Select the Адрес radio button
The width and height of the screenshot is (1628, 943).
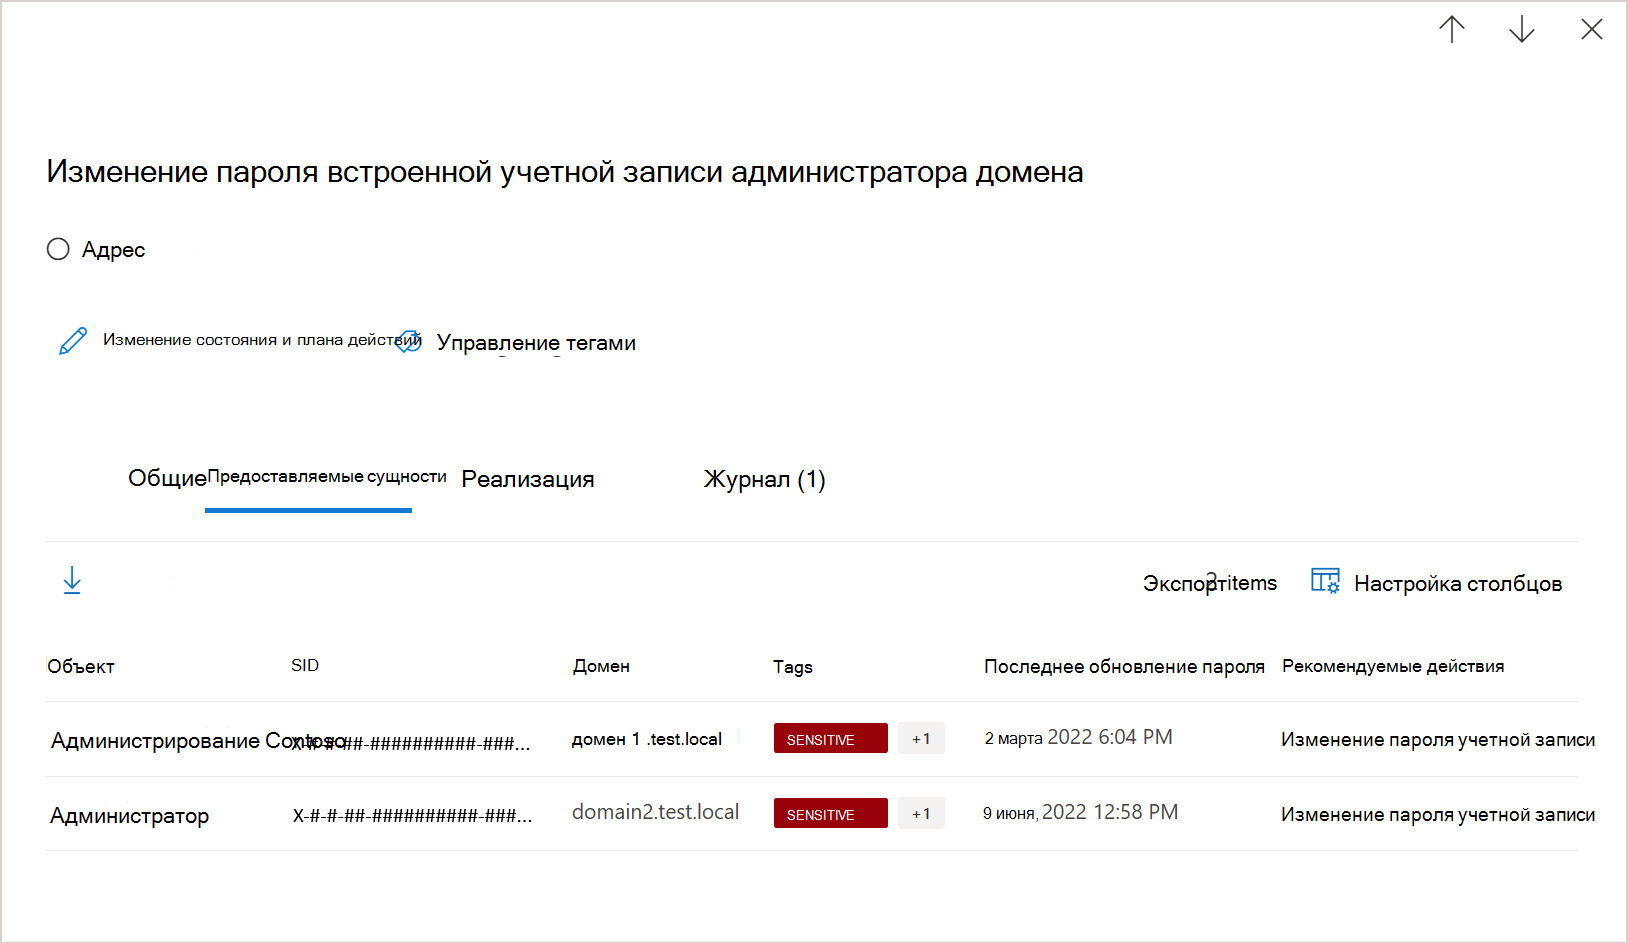[x=58, y=249]
